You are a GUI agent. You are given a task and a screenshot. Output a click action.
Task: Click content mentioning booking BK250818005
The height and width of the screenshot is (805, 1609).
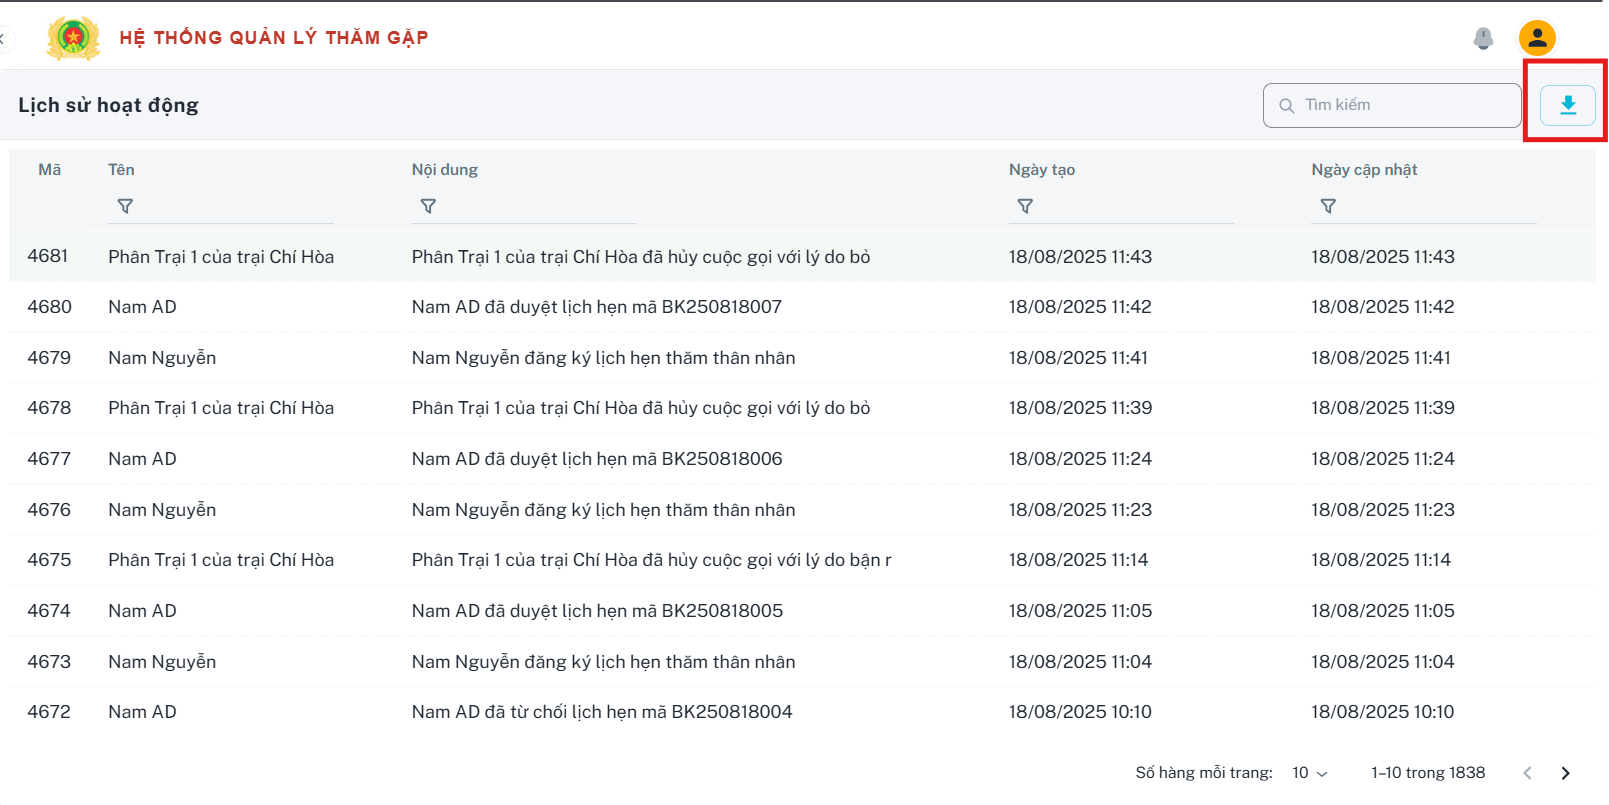pyautogui.click(x=597, y=611)
